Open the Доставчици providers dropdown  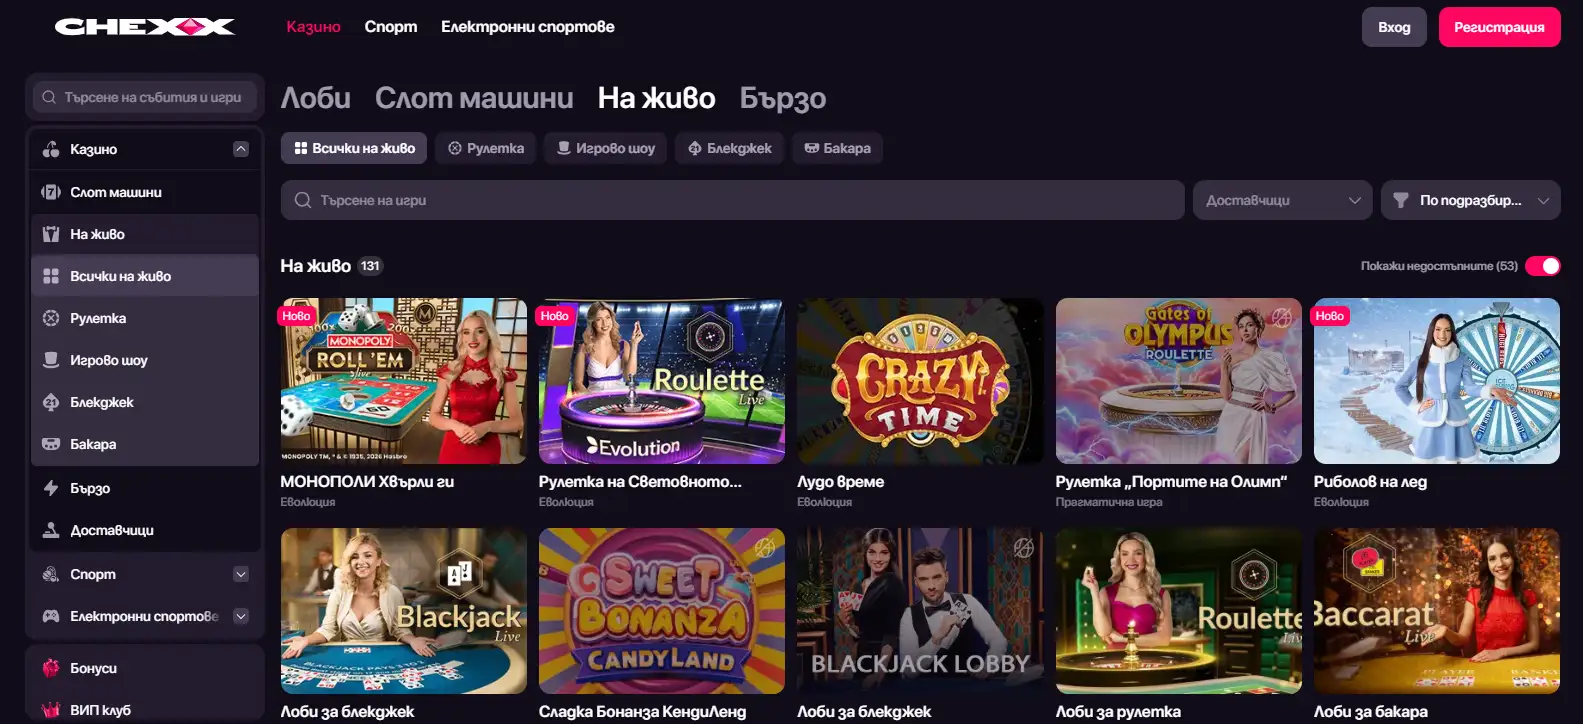tap(1283, 200)
